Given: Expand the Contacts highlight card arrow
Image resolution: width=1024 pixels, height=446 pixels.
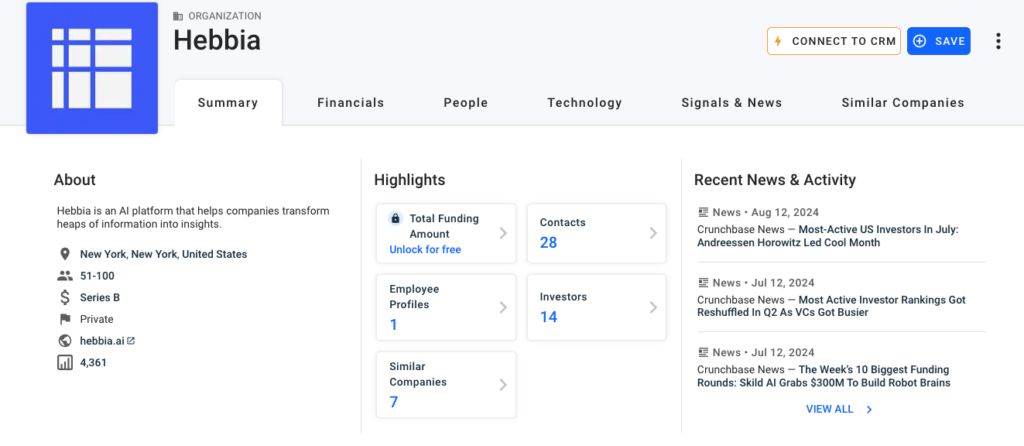Looking at the screenshot, I should coord(652,233).
